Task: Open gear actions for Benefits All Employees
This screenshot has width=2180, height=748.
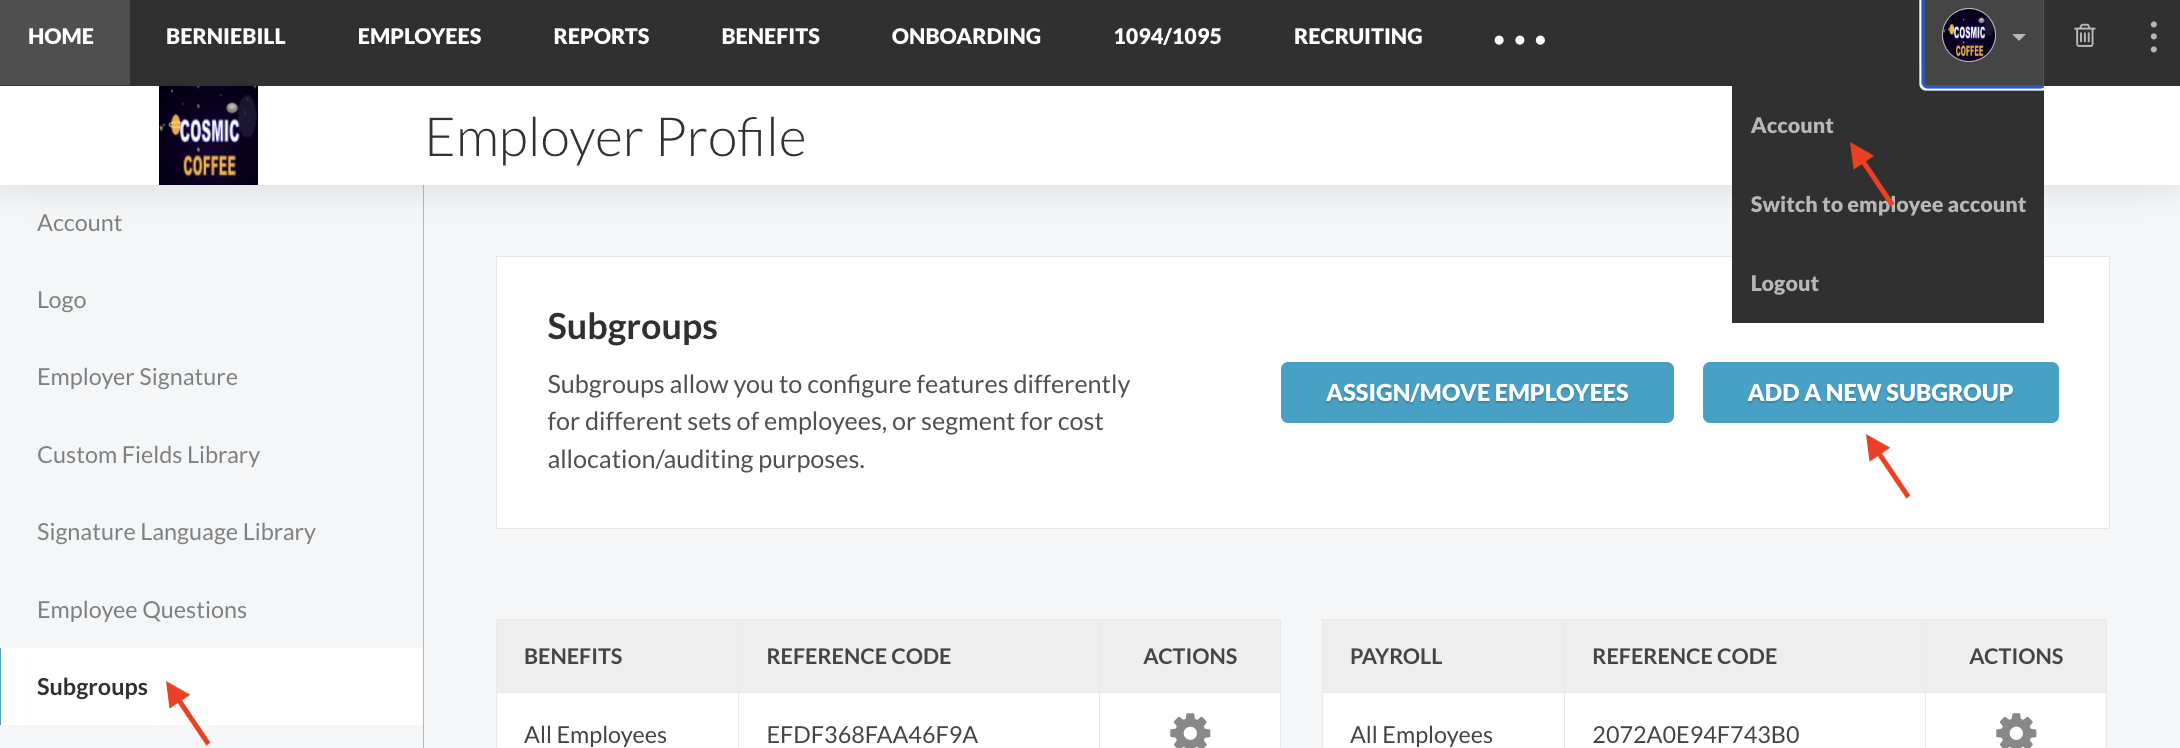Action: (x=1190, y=731)
